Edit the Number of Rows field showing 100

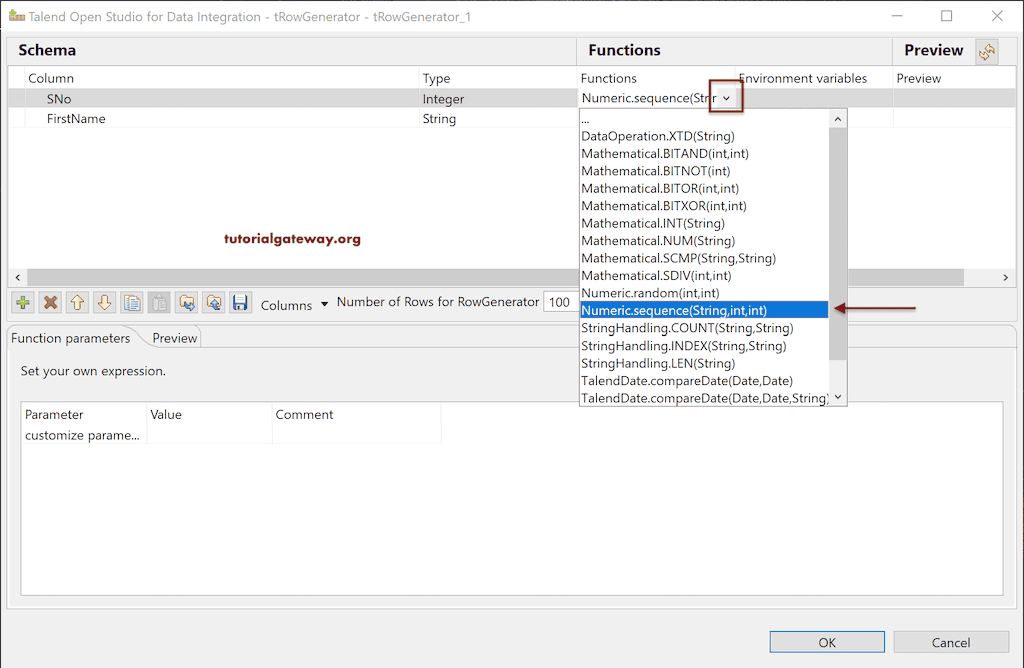coord(560,302)
